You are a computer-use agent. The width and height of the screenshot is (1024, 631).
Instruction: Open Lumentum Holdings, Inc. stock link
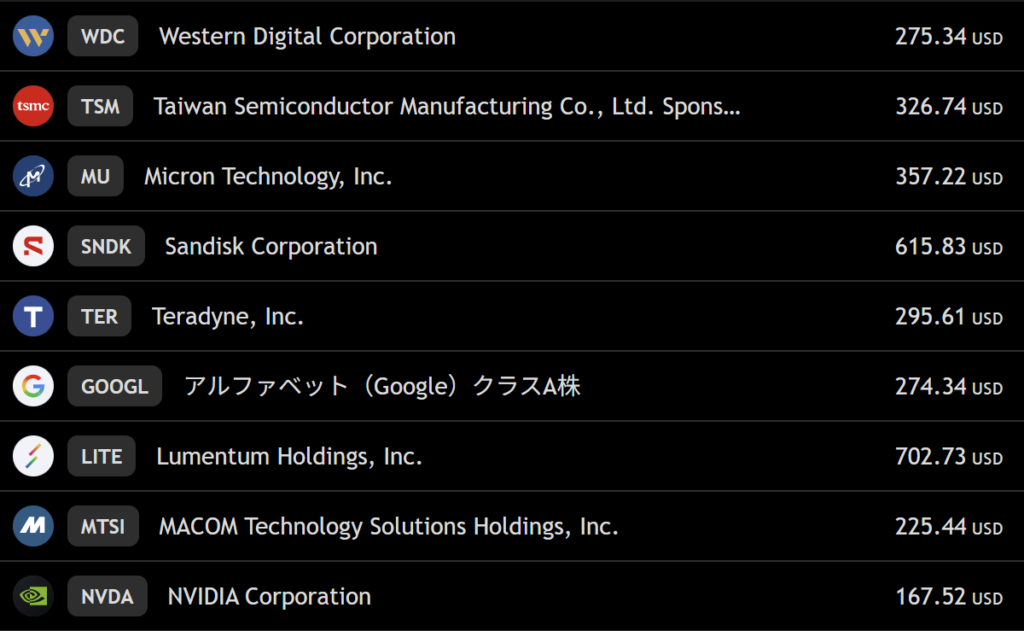tap(289, 457)
